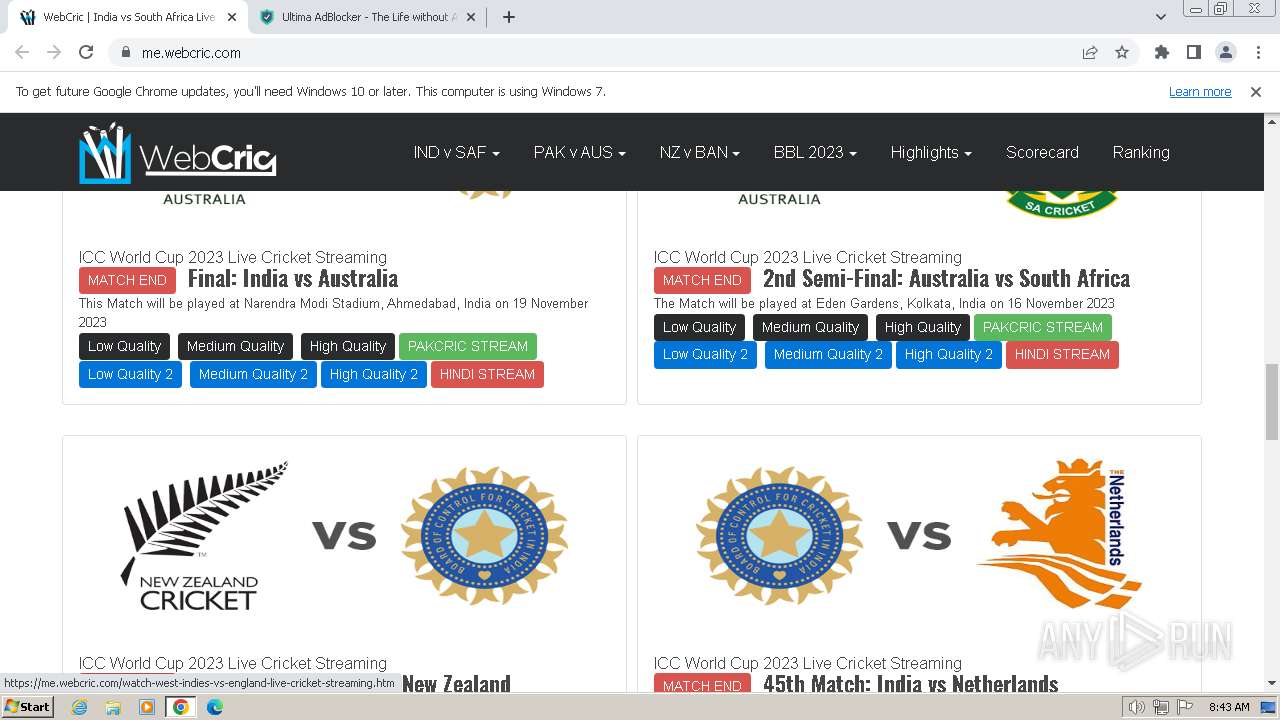
Task: Open the share page icon in address bar
Action: pyautogui.click(x=1090, y=52)
